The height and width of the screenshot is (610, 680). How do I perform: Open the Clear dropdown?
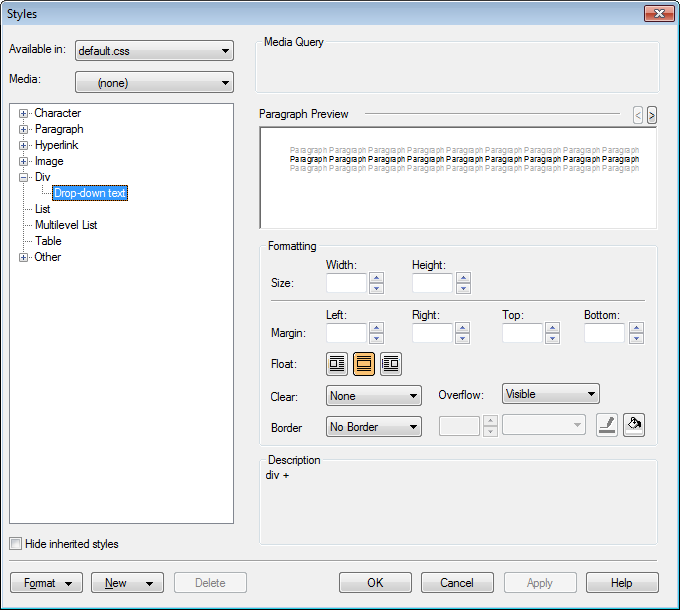(374, 396)
